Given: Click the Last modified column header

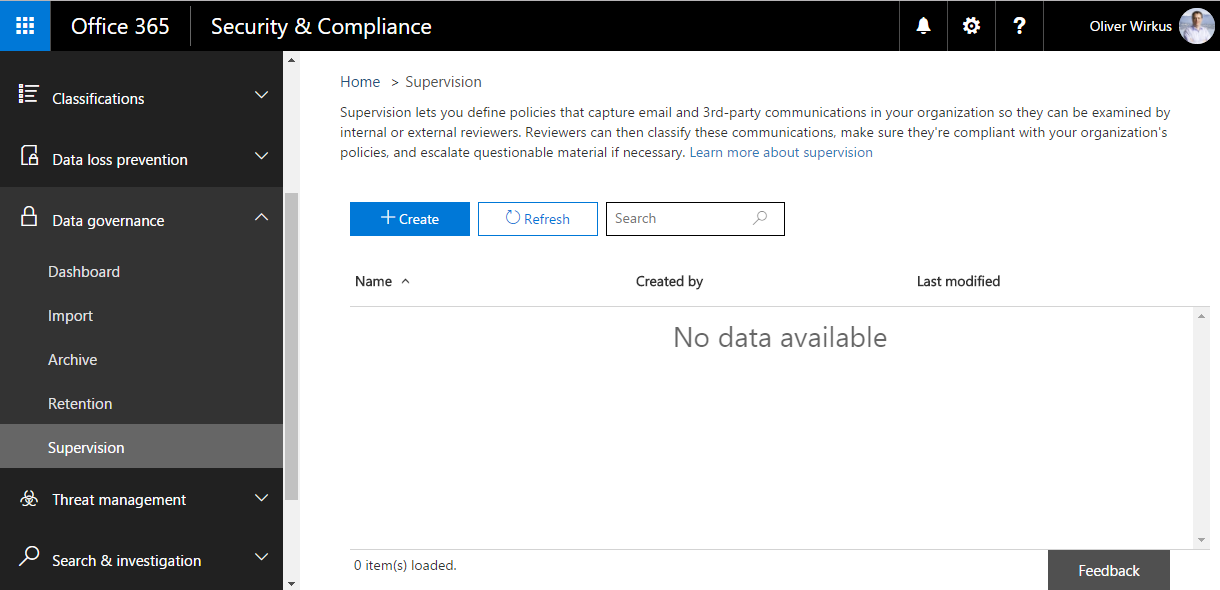Looking at the screenshot, I should [x=958, y=281].
